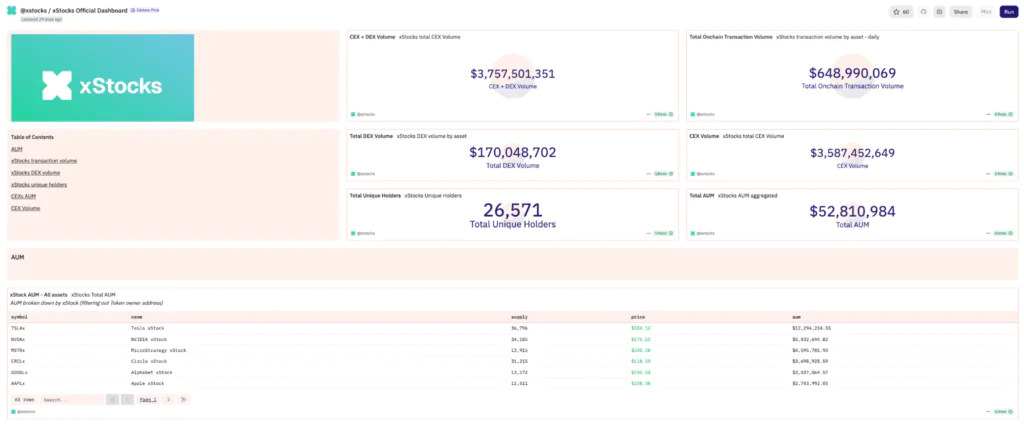Click the GitHub icon in header
This screenshot has width=1024, height=426.
[x=924, y=11]
